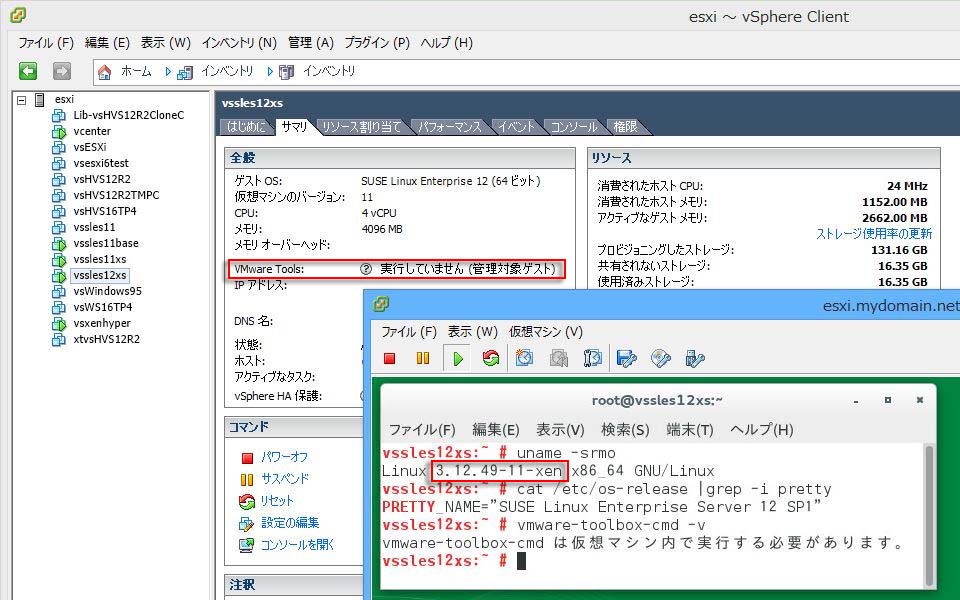Select the vsWindows95 virtual machine
Viewport: 960px width, 600px height.
[107, 291]
